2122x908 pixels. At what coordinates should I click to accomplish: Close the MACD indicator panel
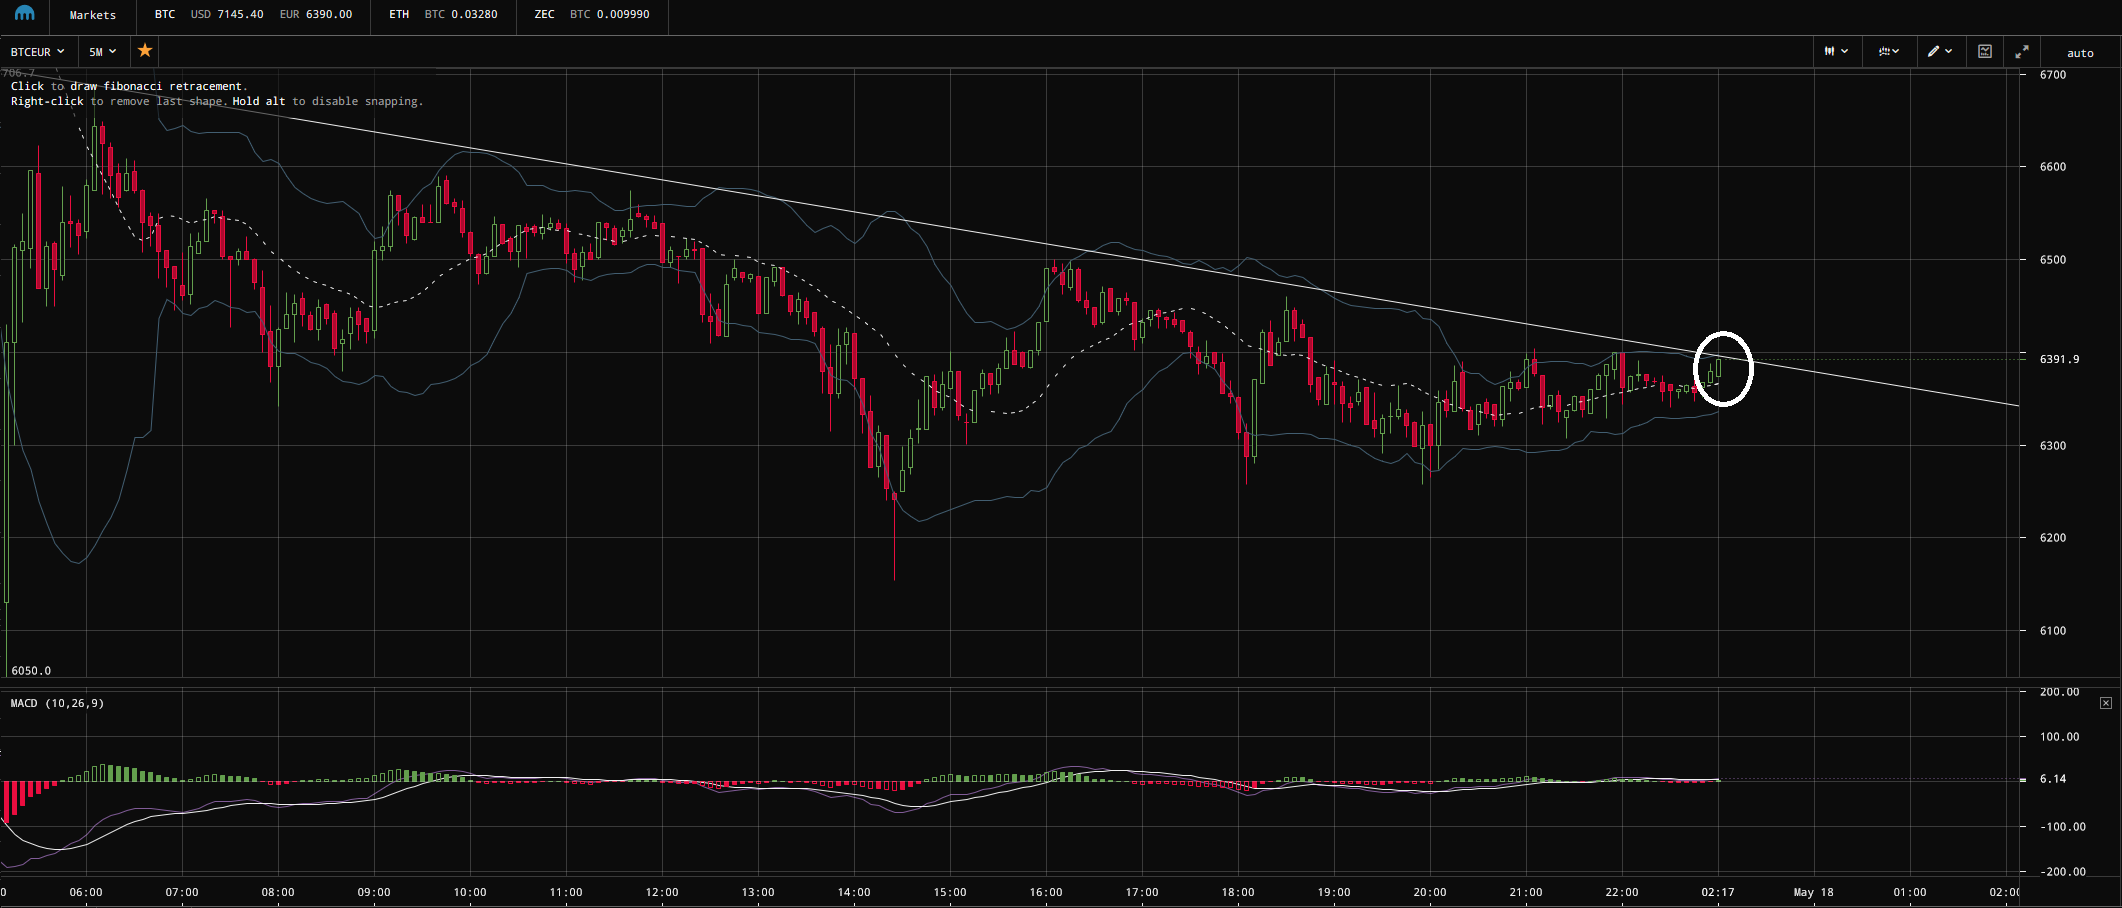pos(2105,703)
